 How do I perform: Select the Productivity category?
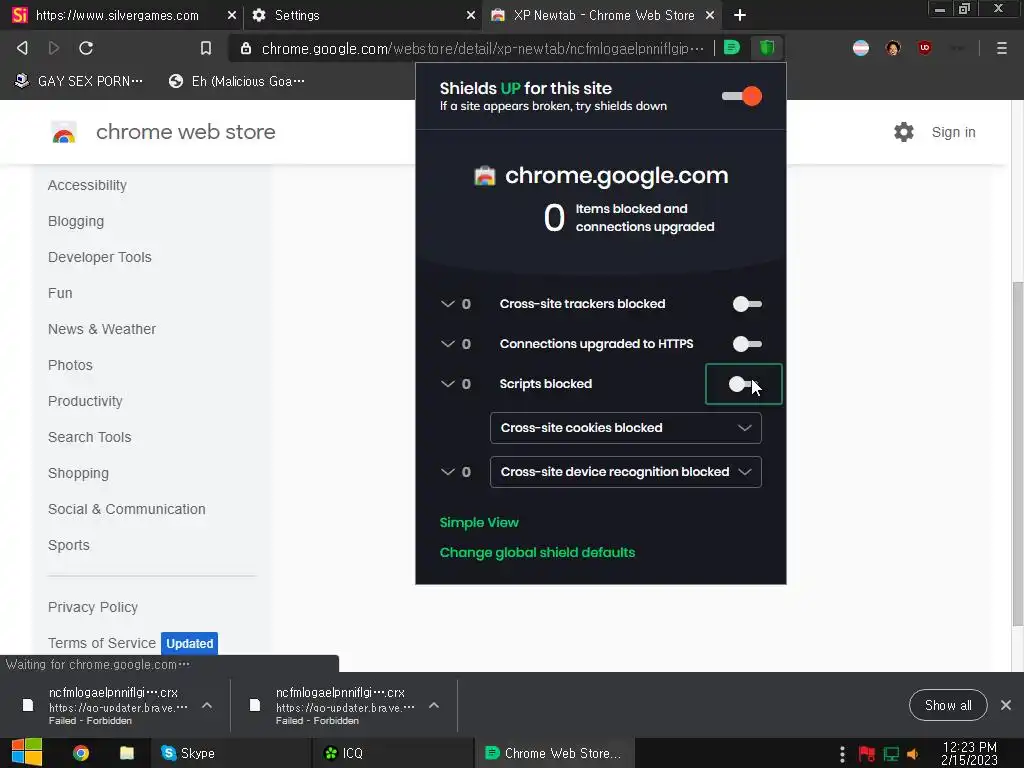(85, 401)
